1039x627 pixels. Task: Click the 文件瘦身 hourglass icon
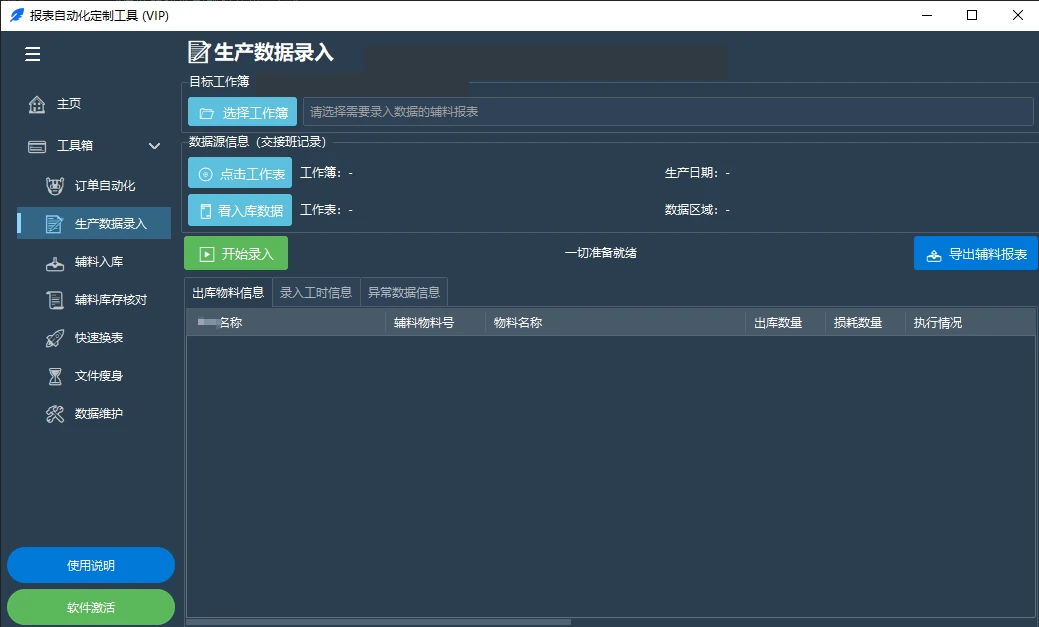point(55,376)
